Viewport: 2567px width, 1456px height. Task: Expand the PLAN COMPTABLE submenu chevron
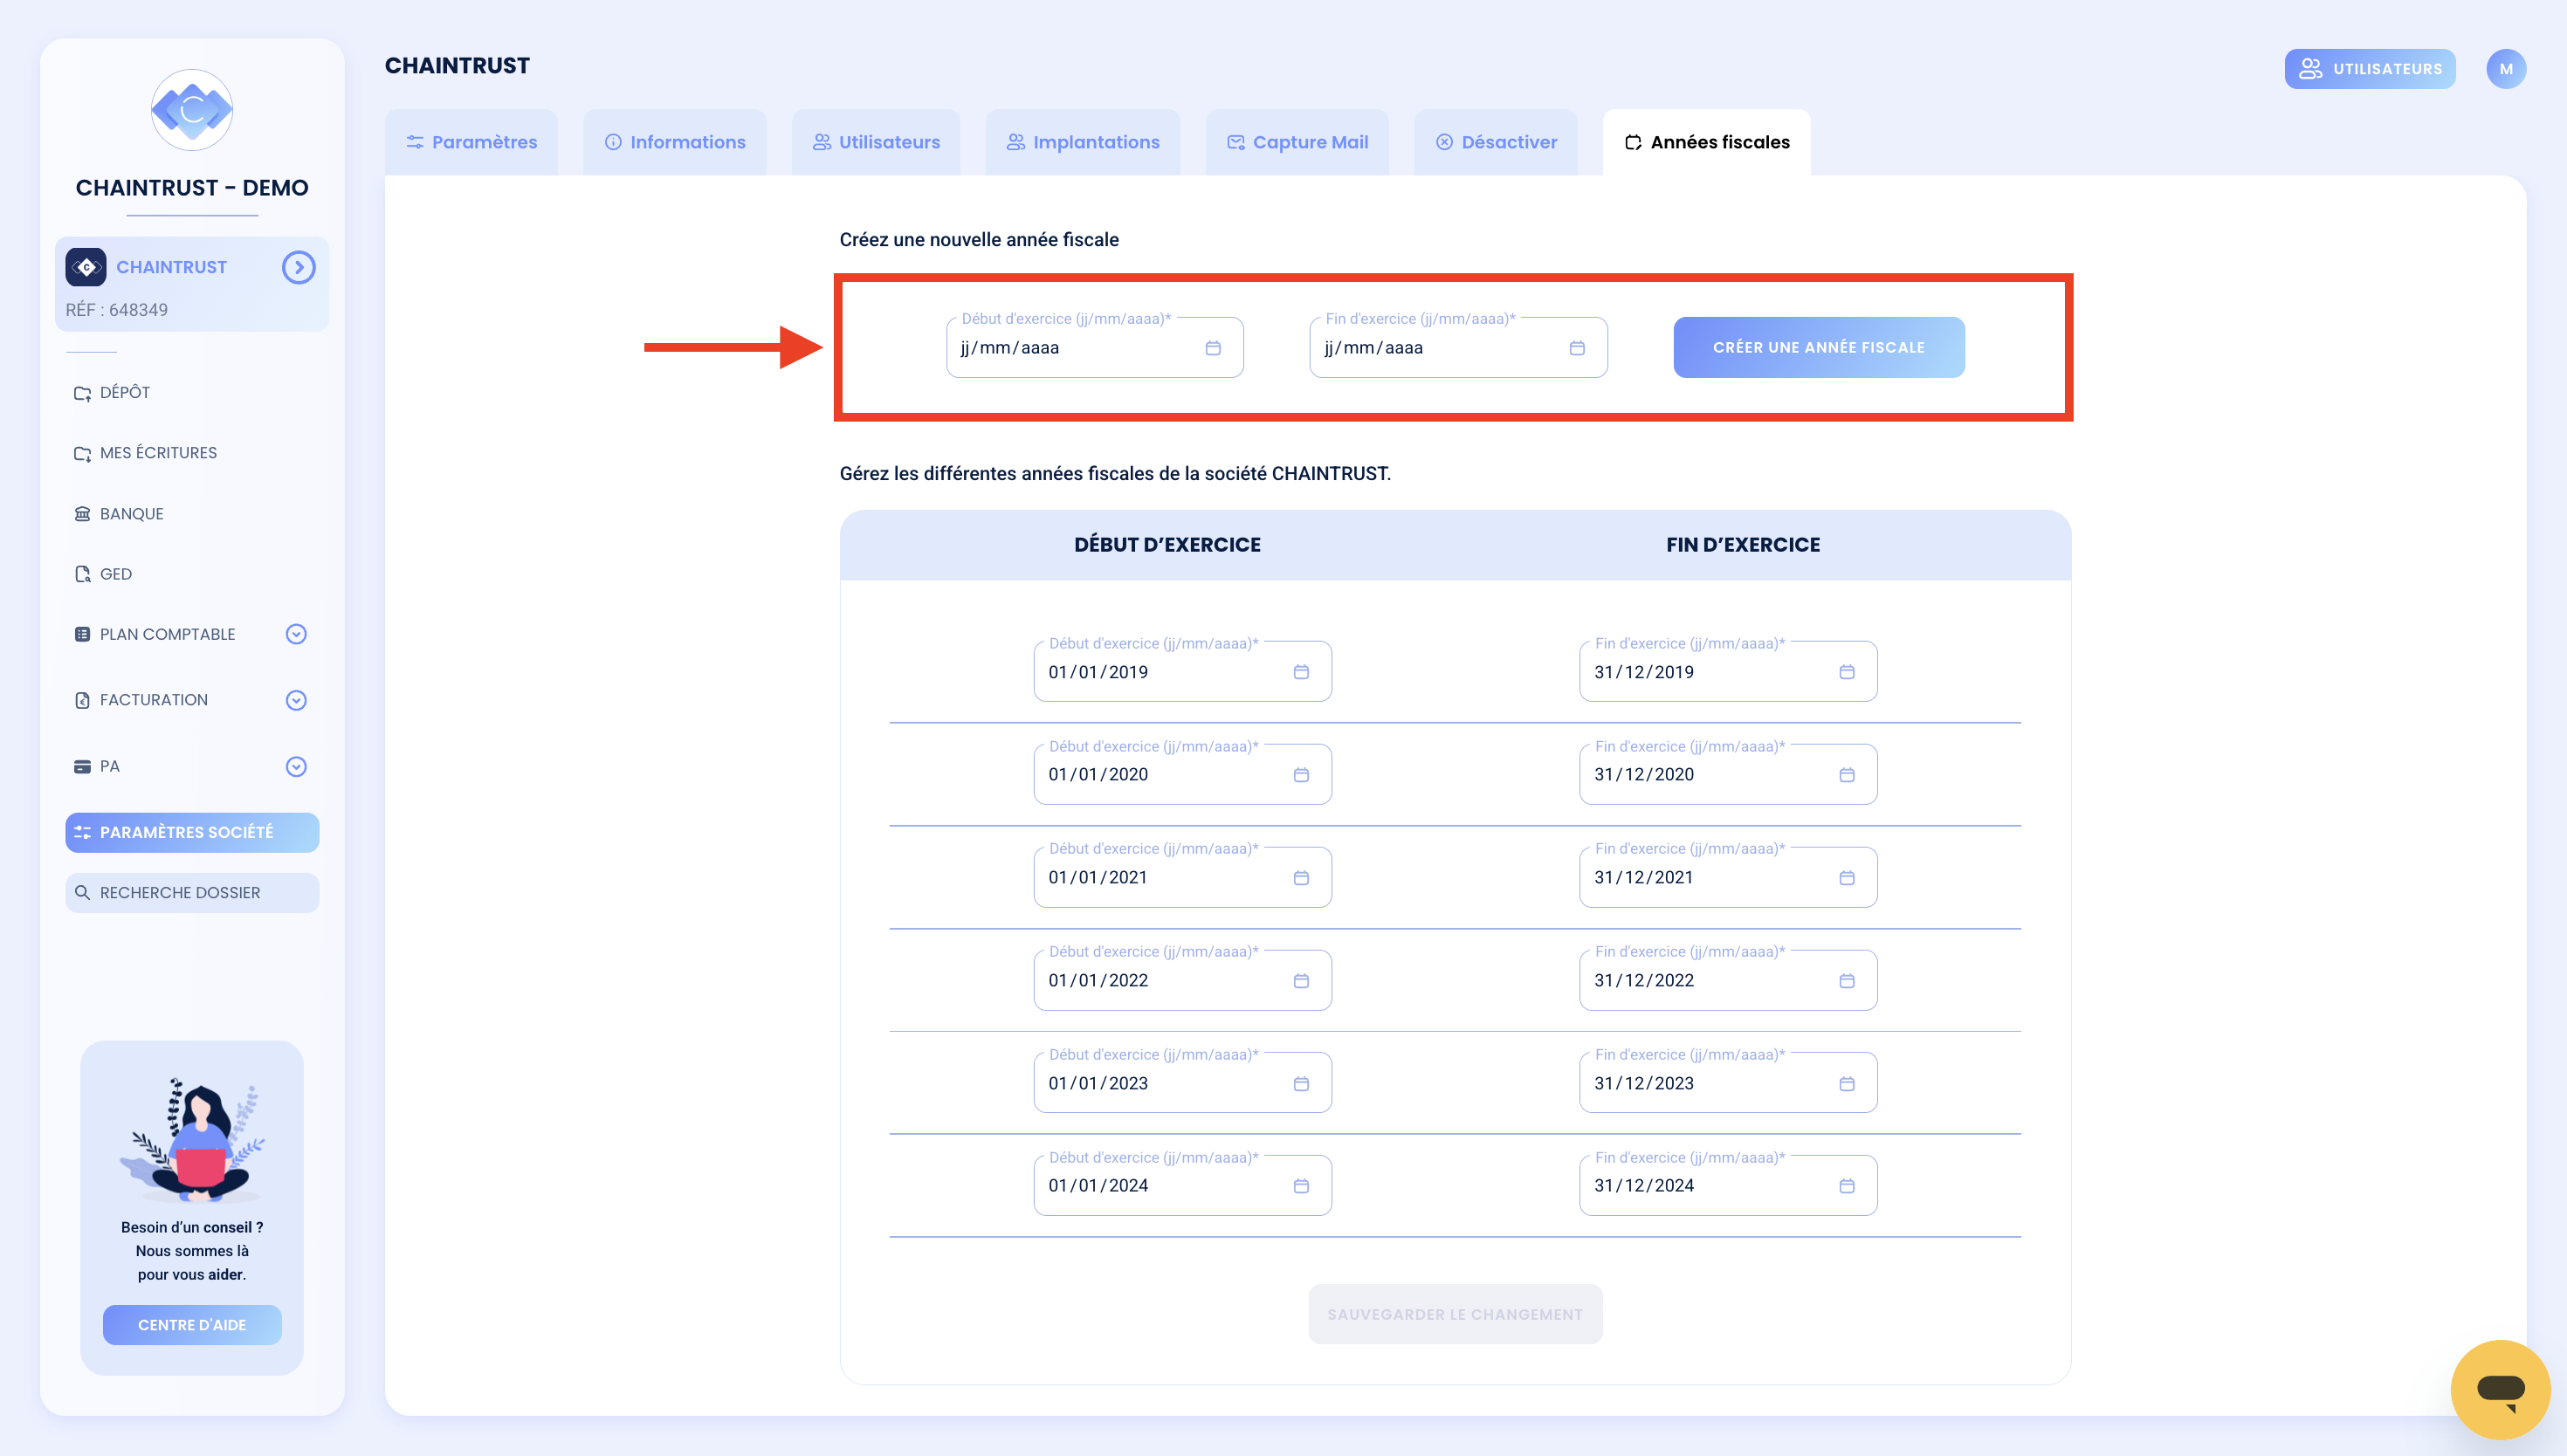coord(296,634)
